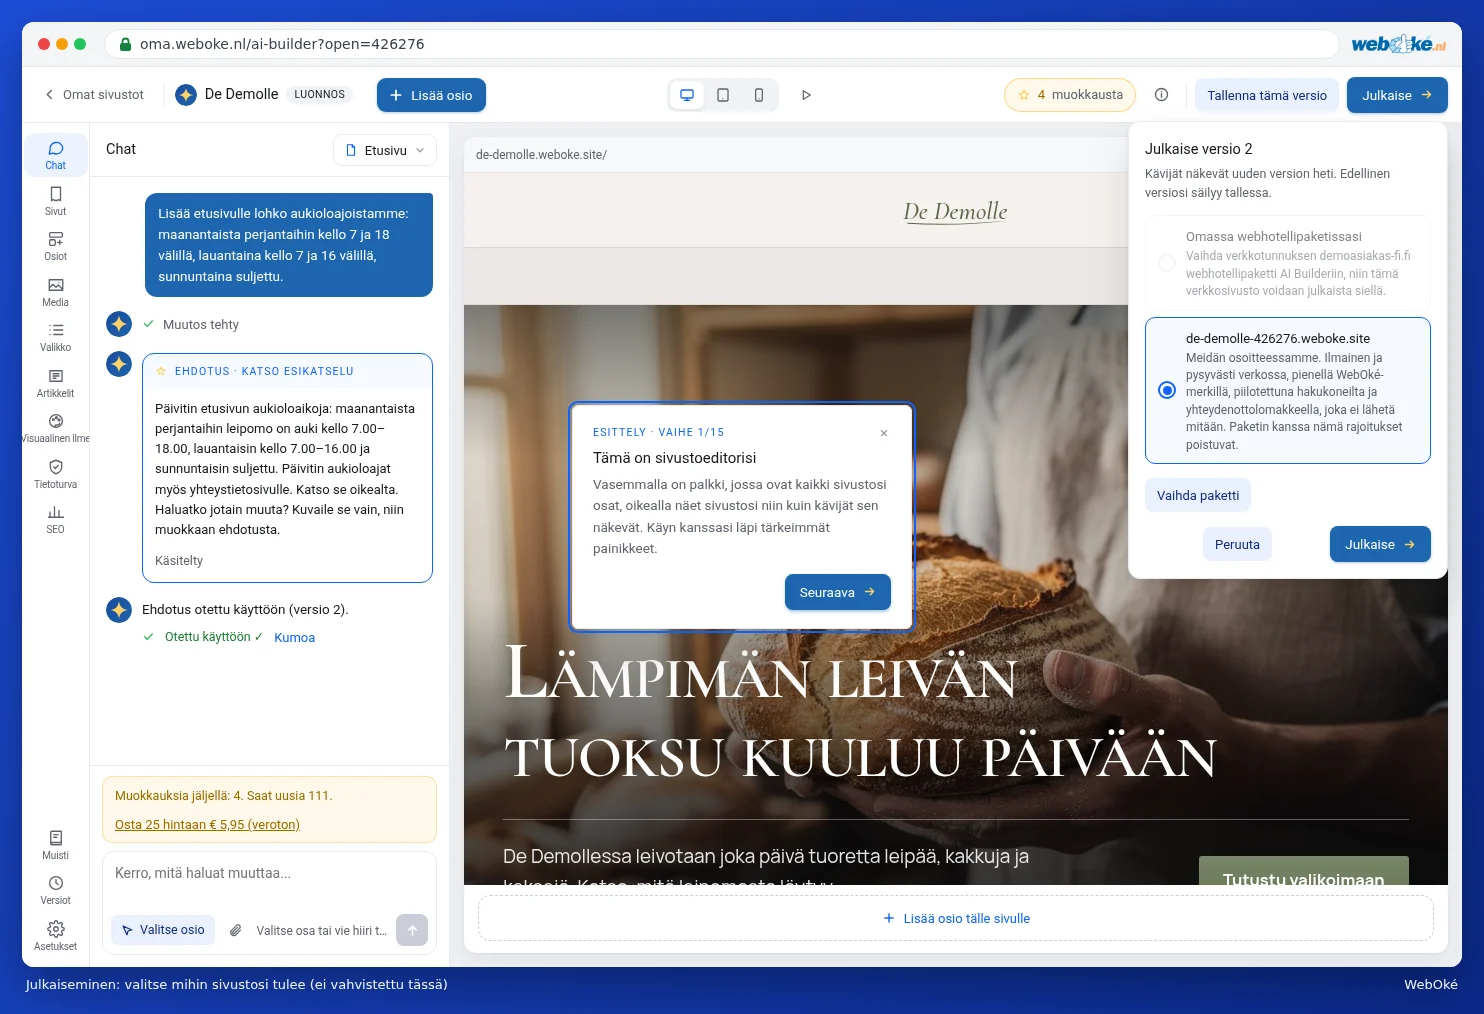Open the Media library
Viewport: 1484px width, 1014px height.
point(55,292)
